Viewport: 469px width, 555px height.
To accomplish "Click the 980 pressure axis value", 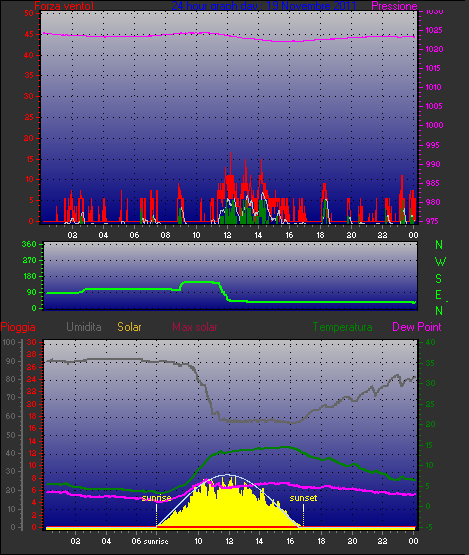I will click(x=433, y=202).
